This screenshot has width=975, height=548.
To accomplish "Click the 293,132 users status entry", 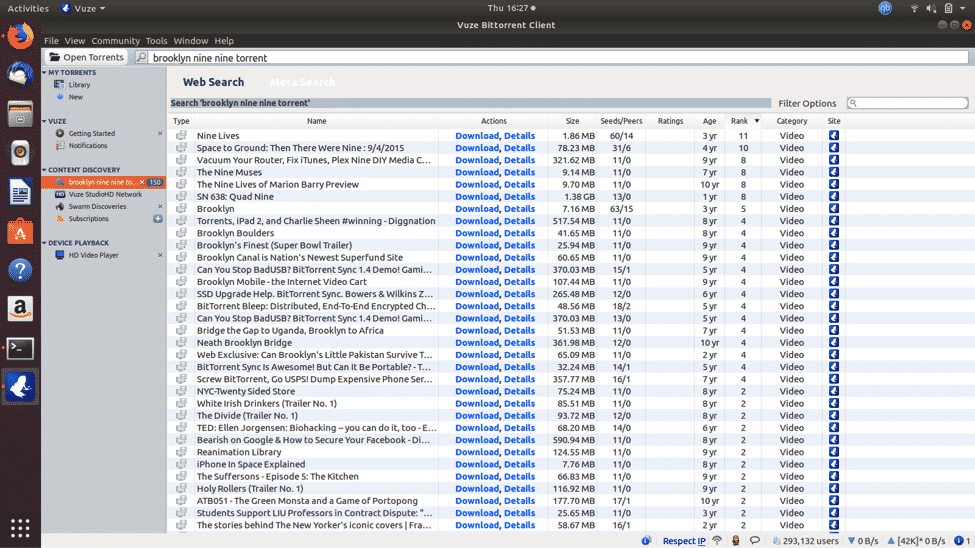I will [x=805, y=541].
